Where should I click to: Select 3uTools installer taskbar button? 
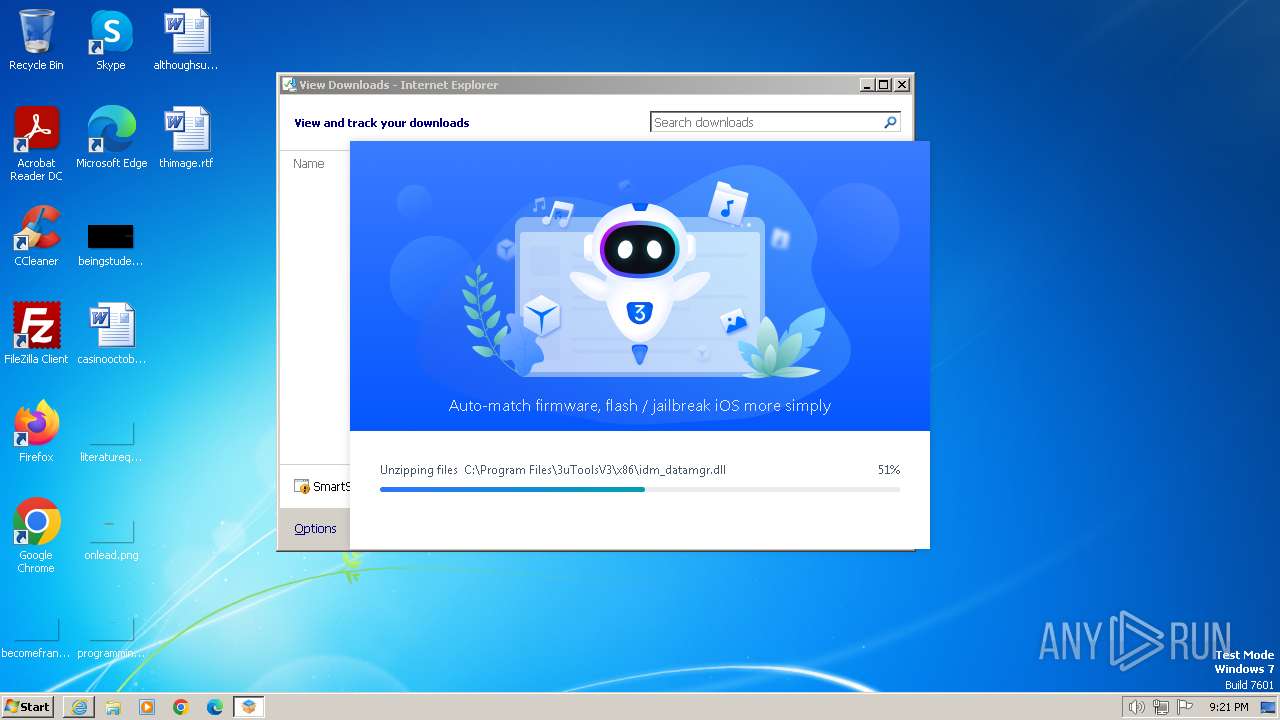[249, 707]
